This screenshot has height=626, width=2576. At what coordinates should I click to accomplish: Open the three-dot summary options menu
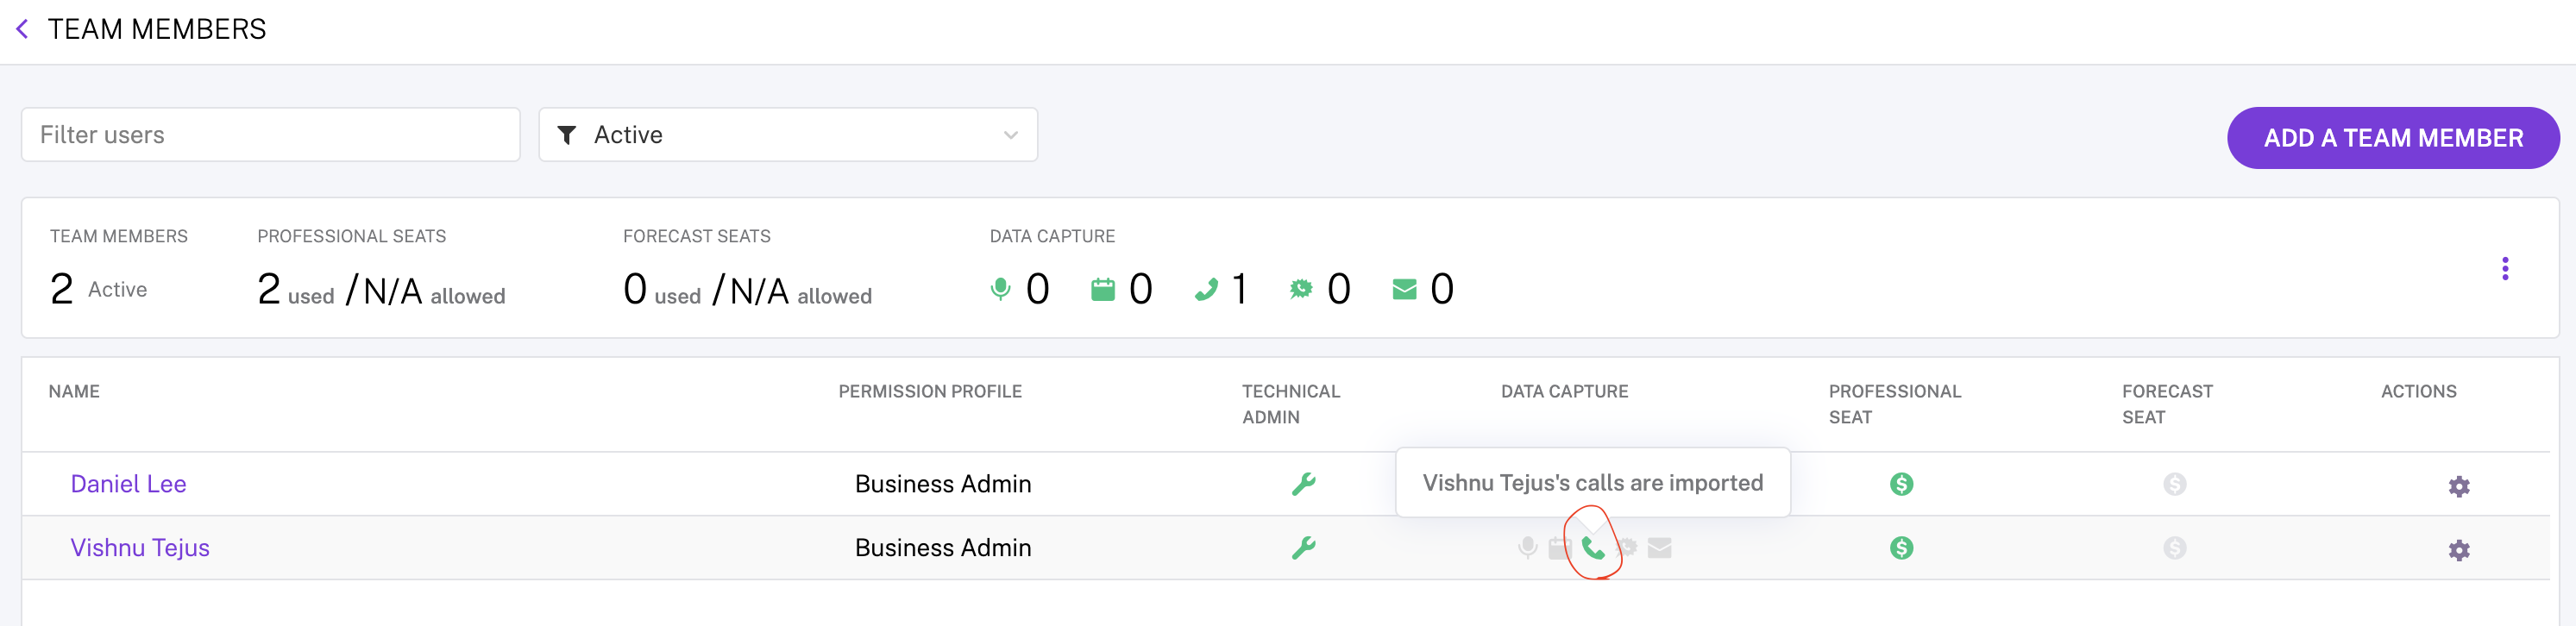click(2505, 269)
